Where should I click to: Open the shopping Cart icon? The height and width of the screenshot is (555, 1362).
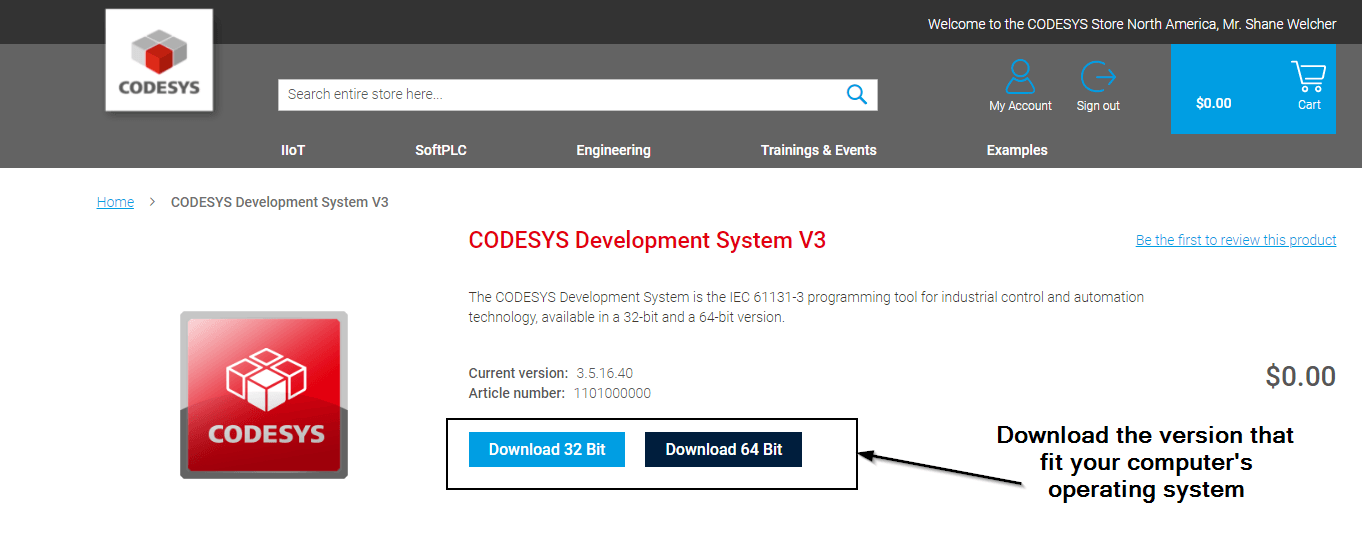tap(1309, 77)
